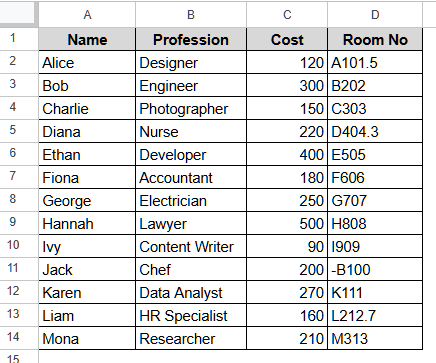Select Hannah's cost cell showing 500
Screen dimensions: 436x363
tap(287, 223)
